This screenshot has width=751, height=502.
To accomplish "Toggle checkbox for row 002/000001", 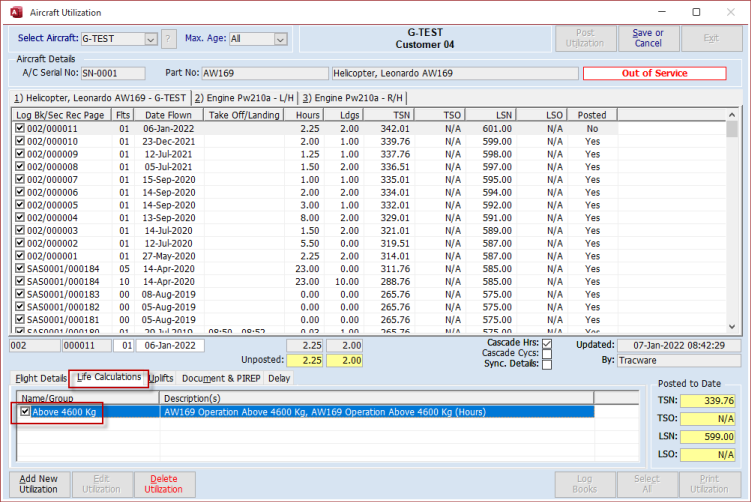I will coord(20,255).
